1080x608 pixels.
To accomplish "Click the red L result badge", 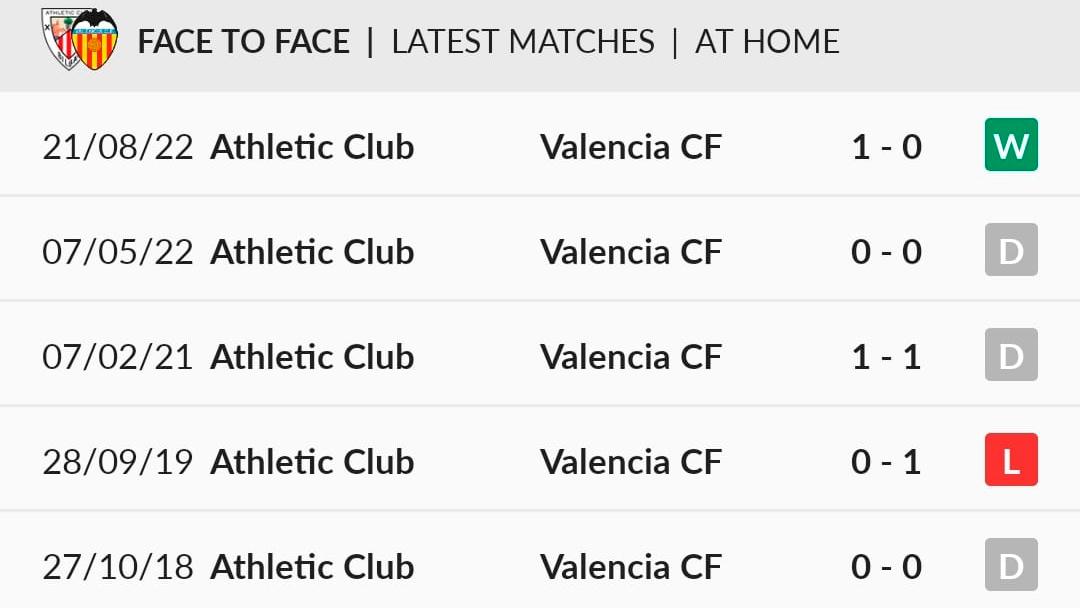I will [x=1011, y=460].
